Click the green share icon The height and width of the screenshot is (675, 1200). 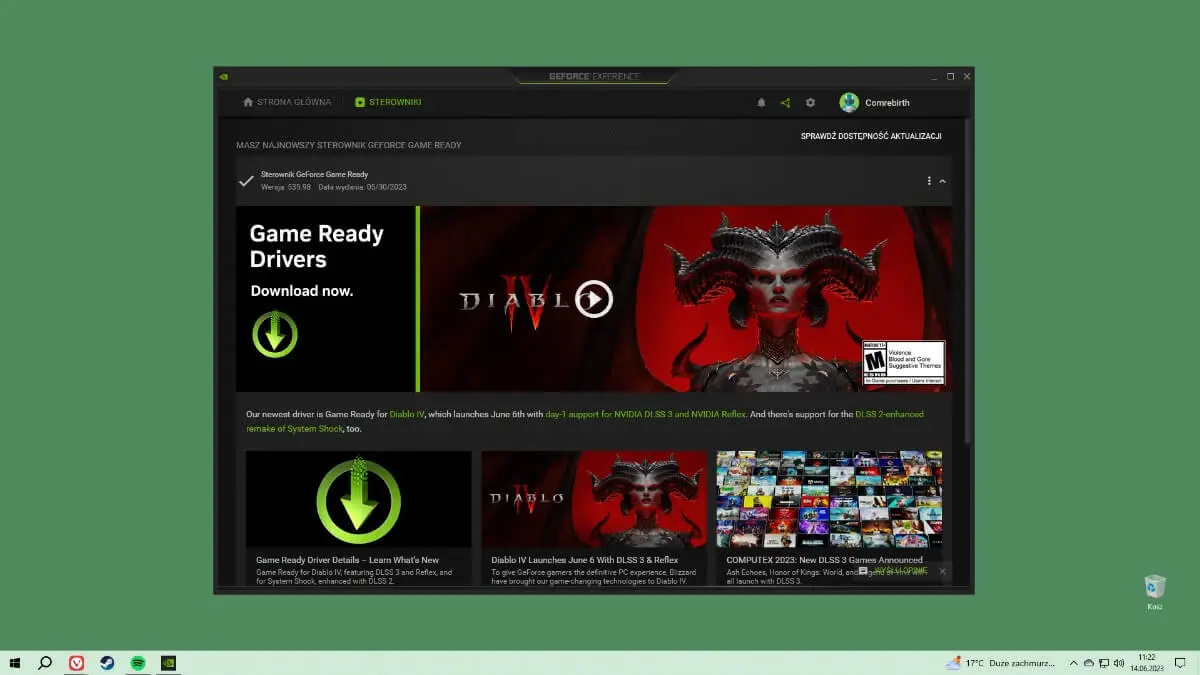tap(785, 103)
